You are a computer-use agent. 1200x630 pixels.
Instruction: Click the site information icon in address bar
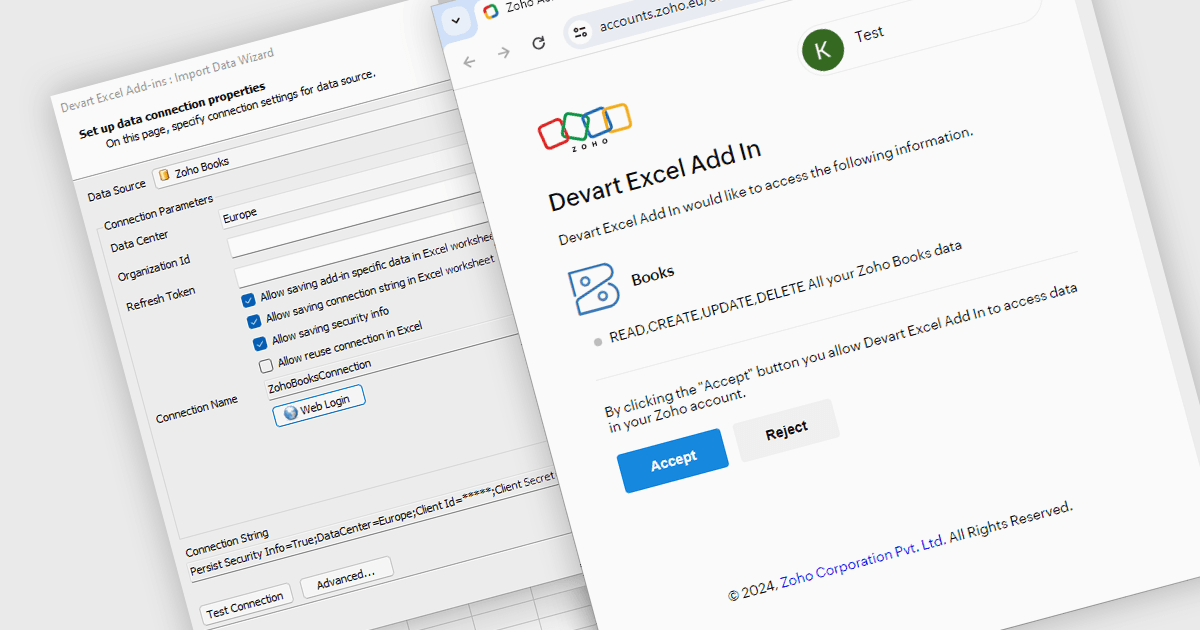coord(581,32)
